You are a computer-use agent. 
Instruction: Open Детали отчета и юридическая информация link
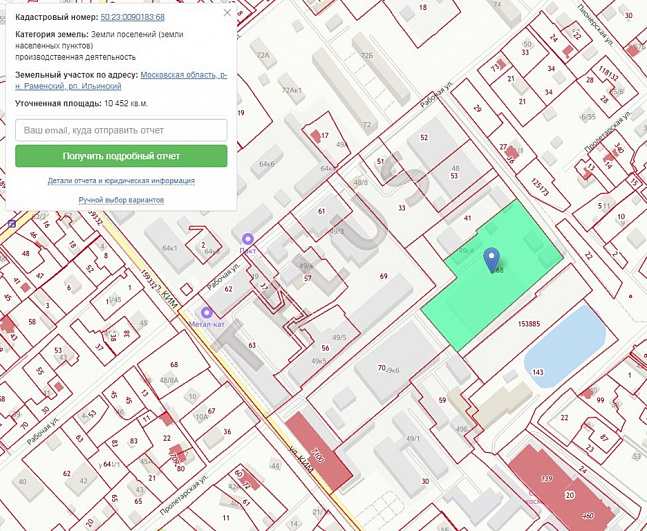tap(121, 181)
